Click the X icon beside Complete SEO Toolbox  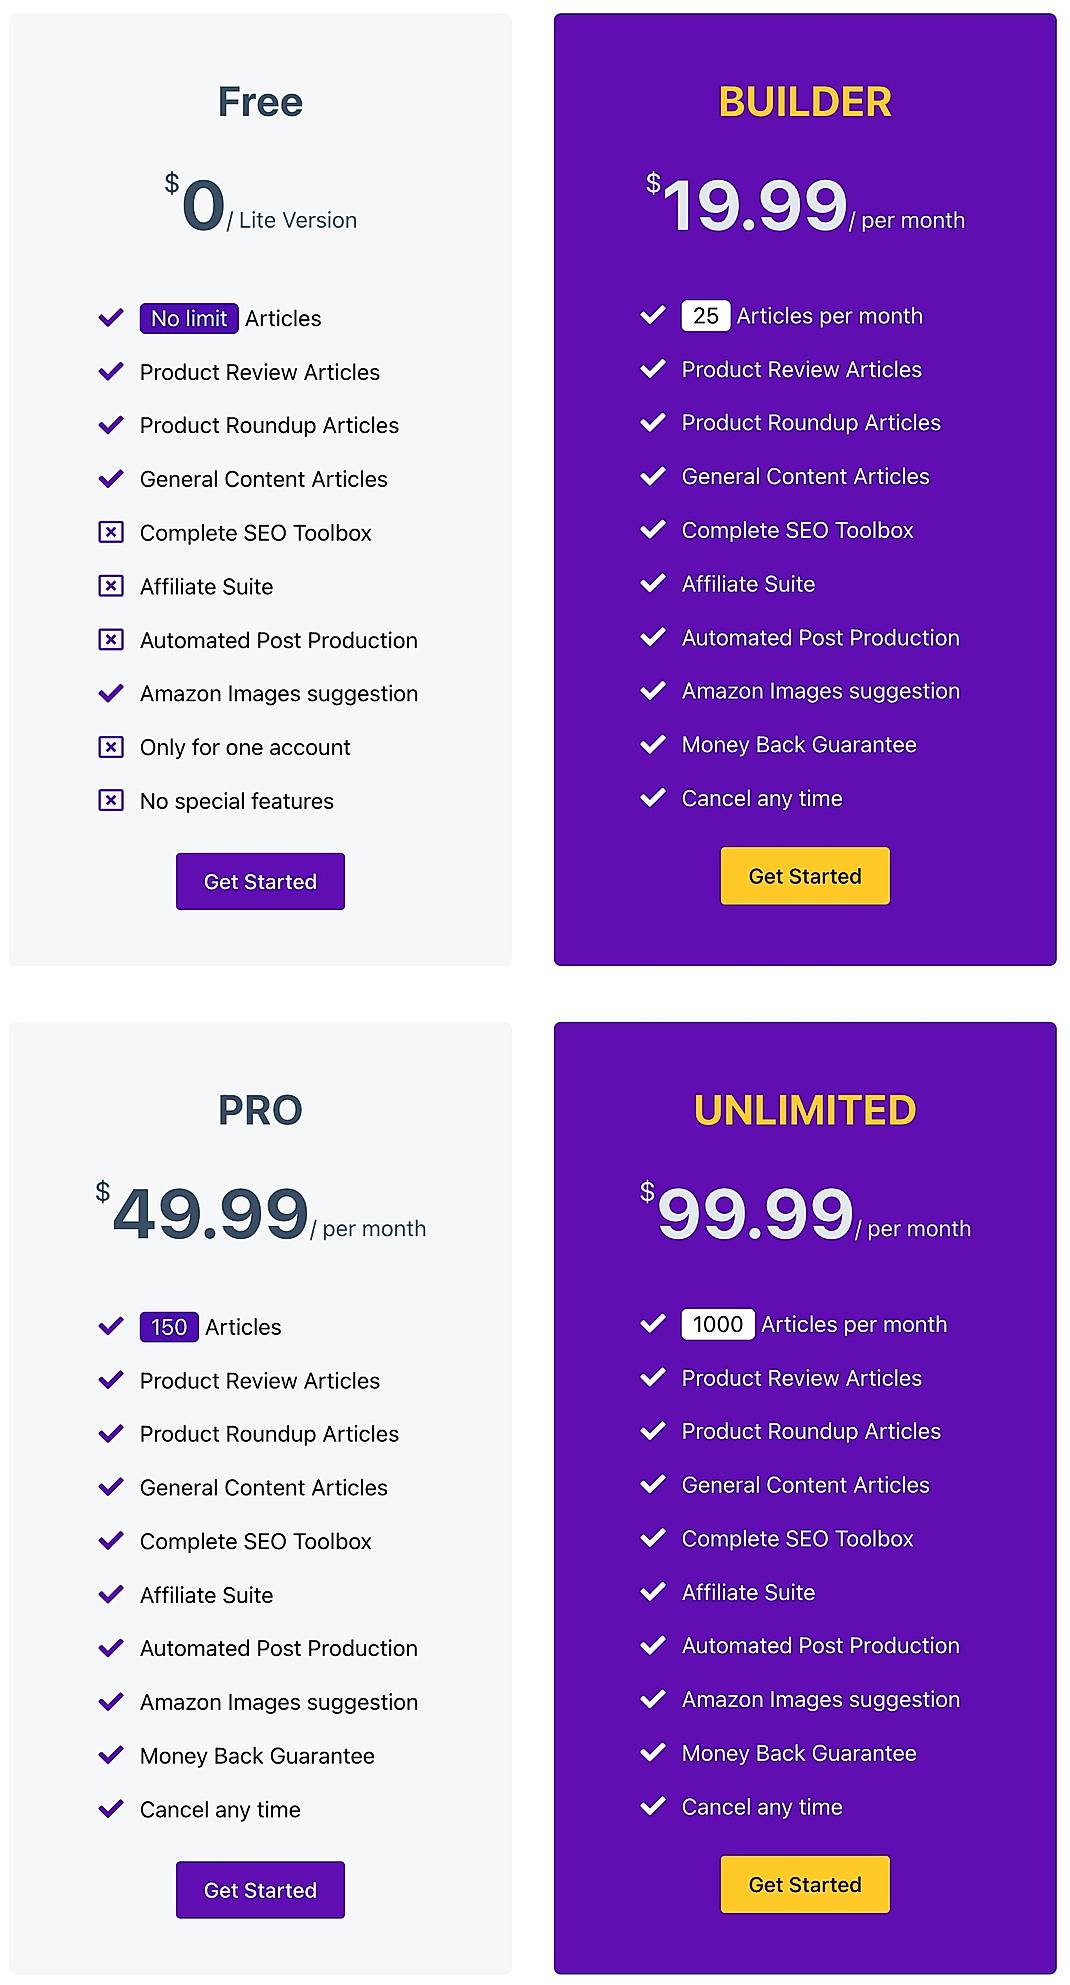click(110, 533)
